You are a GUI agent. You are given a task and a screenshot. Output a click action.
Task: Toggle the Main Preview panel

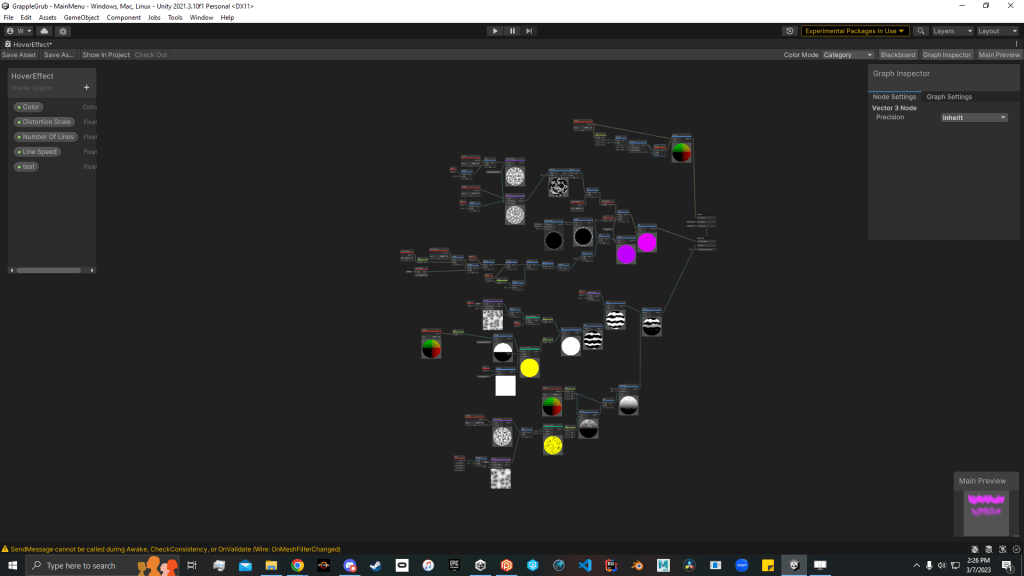(999, 55)
